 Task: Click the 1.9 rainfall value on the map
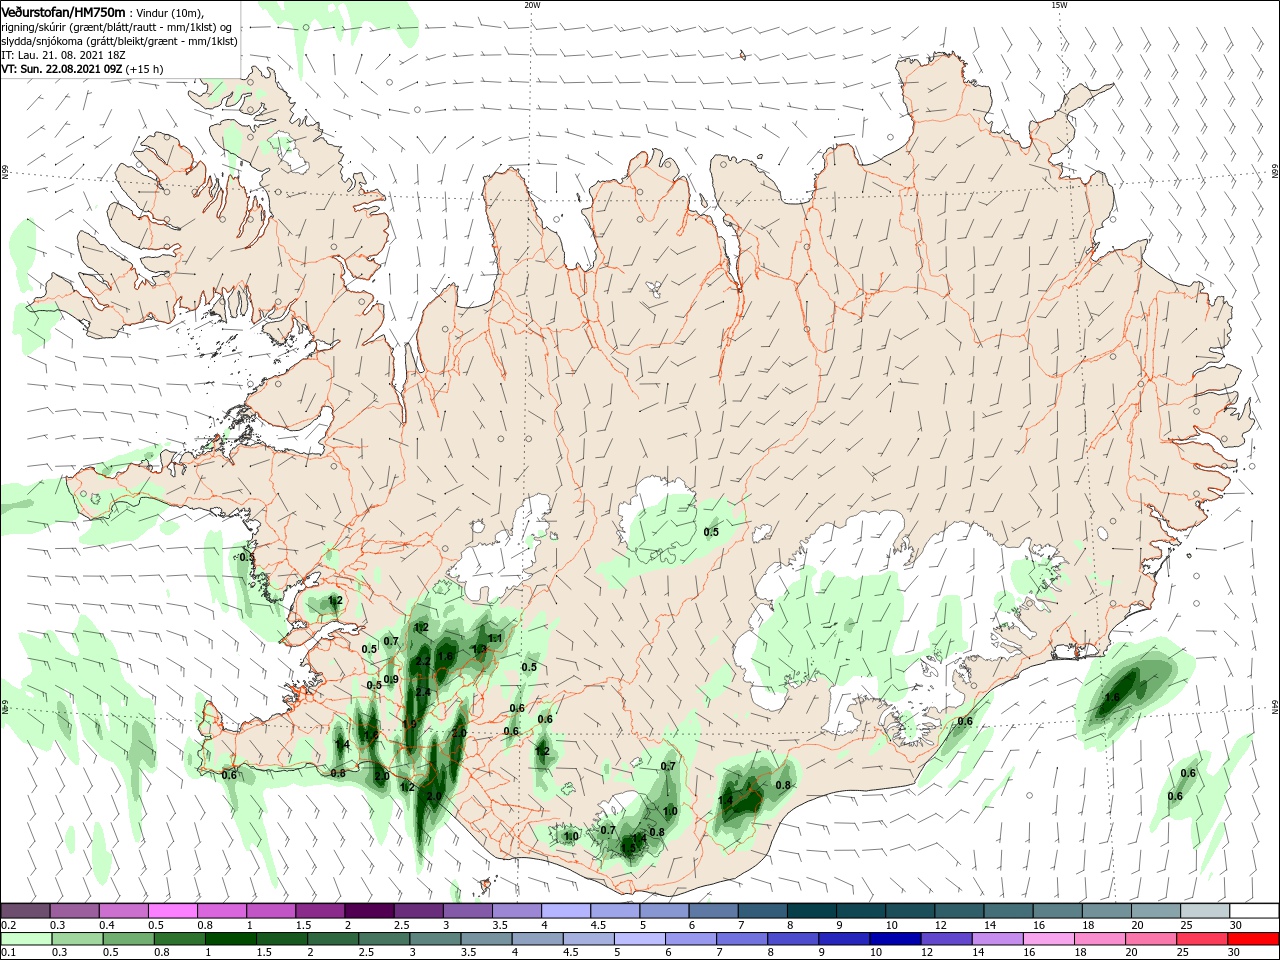[409, 724]
